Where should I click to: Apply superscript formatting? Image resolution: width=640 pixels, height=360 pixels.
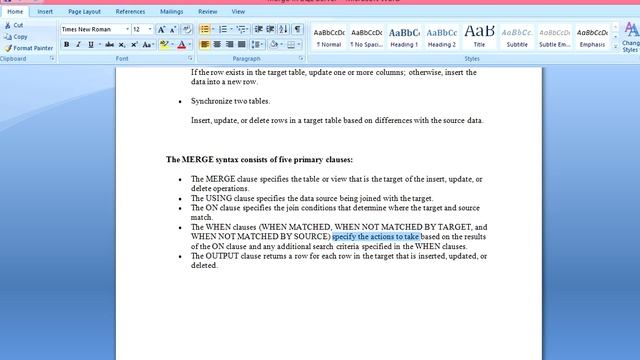pos(134,44)
